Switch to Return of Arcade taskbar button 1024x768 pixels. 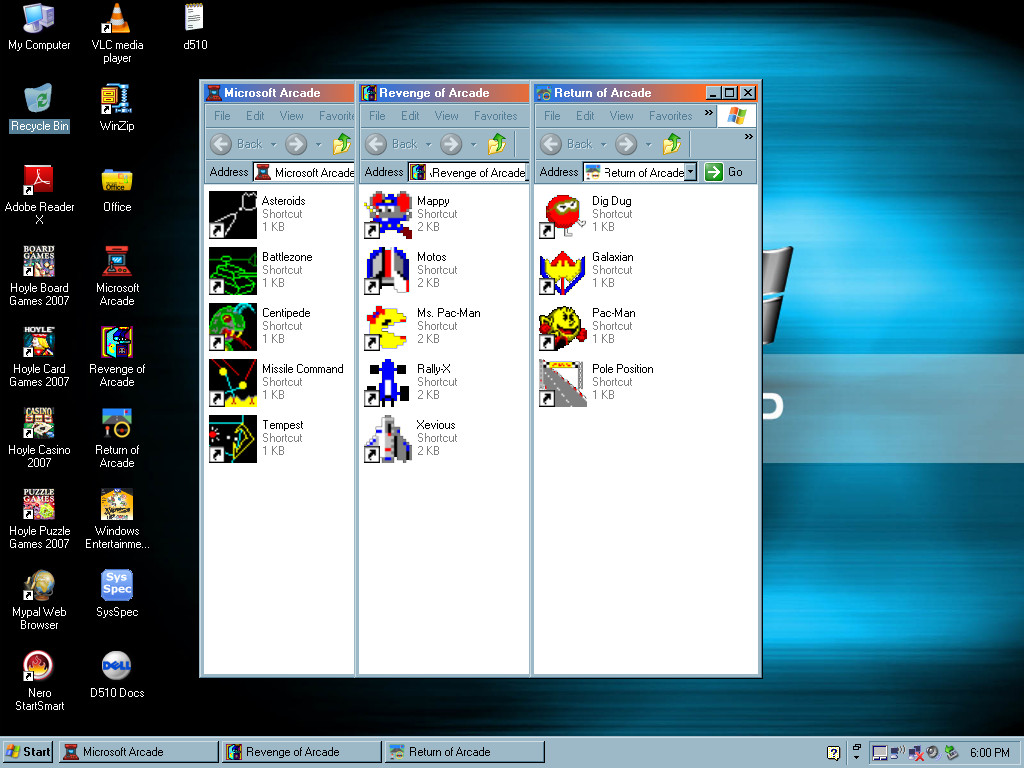point(464,752)
